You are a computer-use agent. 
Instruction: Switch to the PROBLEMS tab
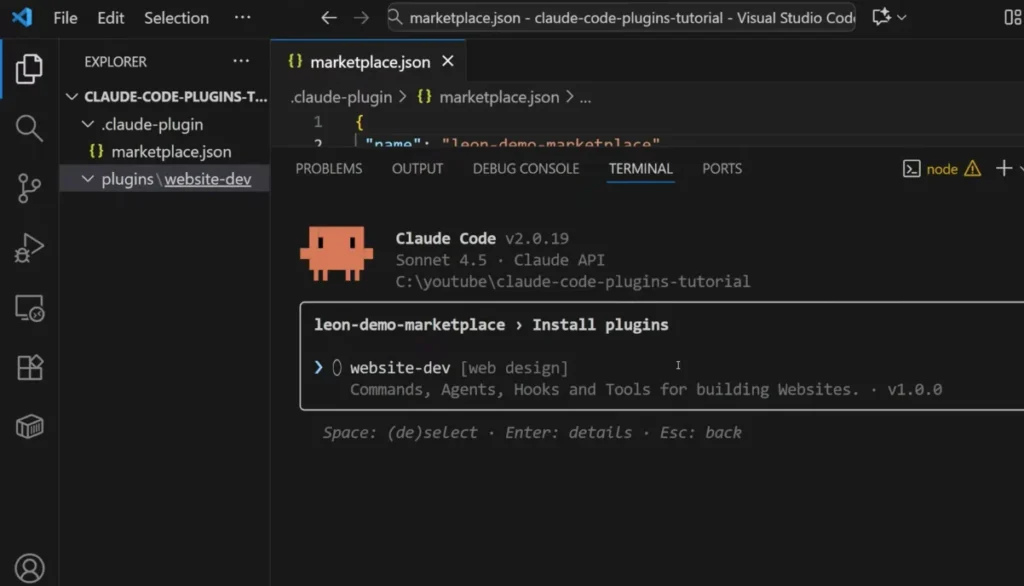[x=329, y=169]
